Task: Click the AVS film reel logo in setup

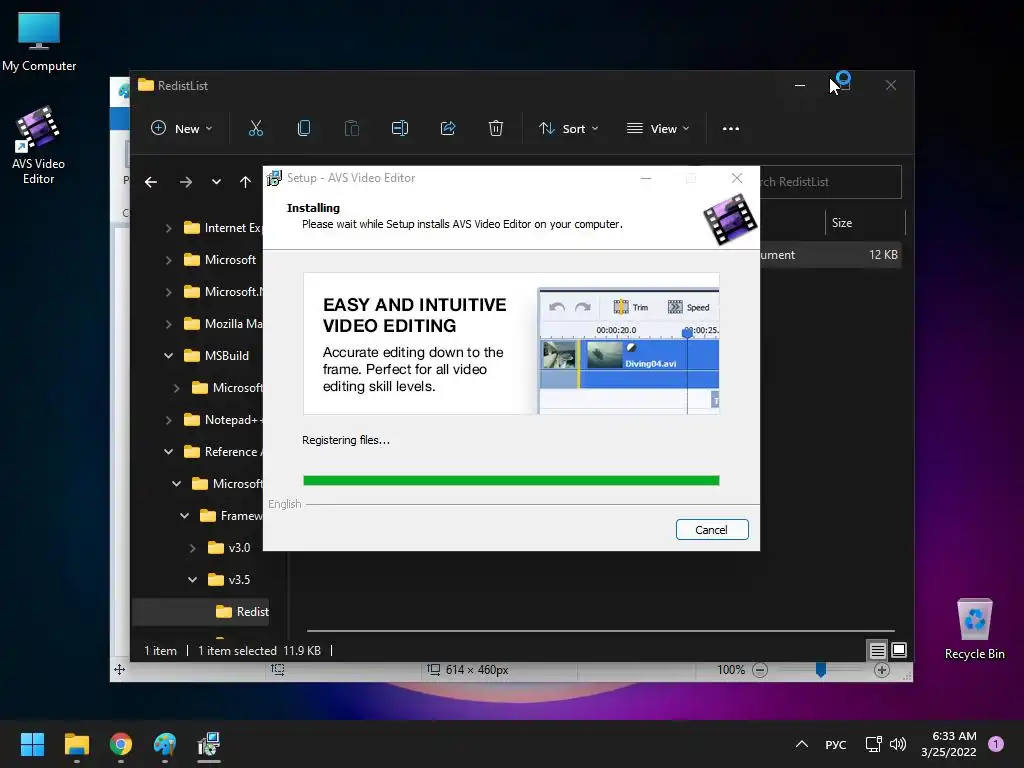Action: pos(729,219)
